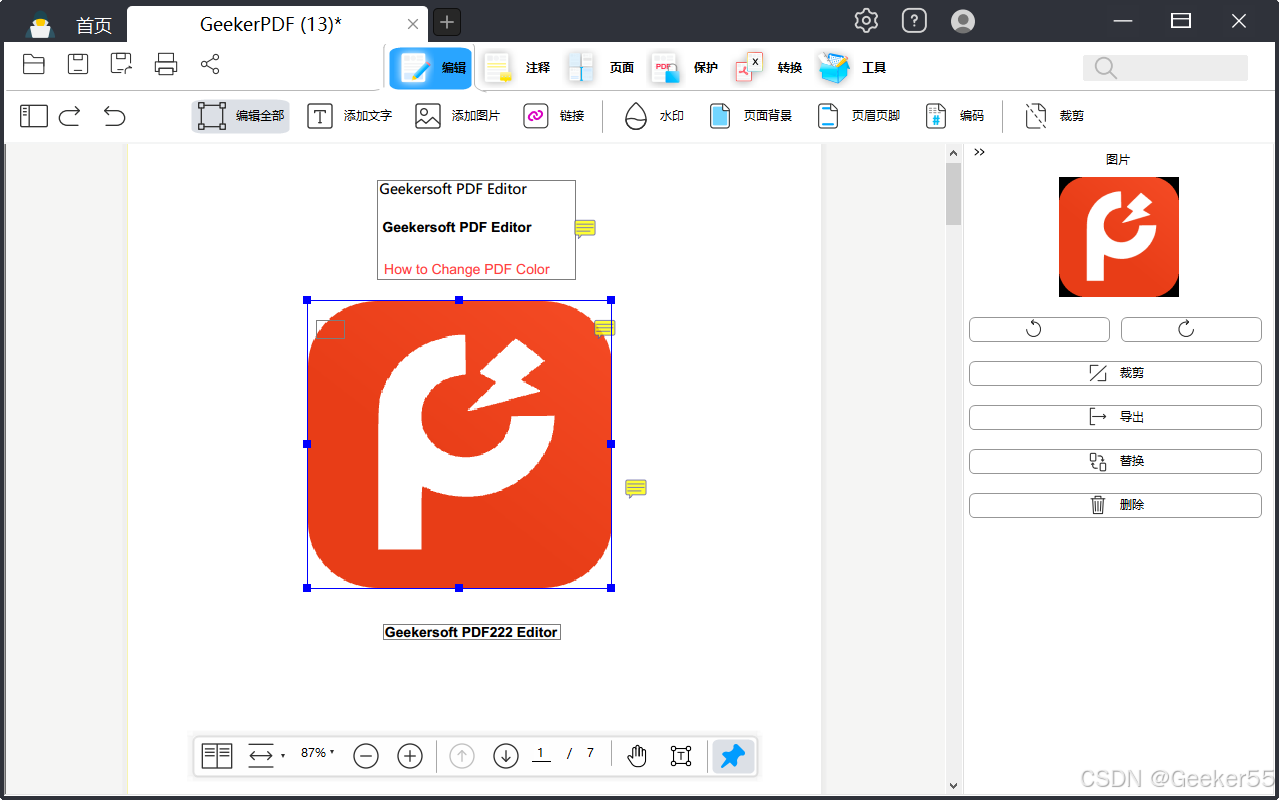Viewport: 1279px width, 800px height.
Task: Collapse the right panel with the chevrons
Action: pyautogui.click(x=980, y=152)
